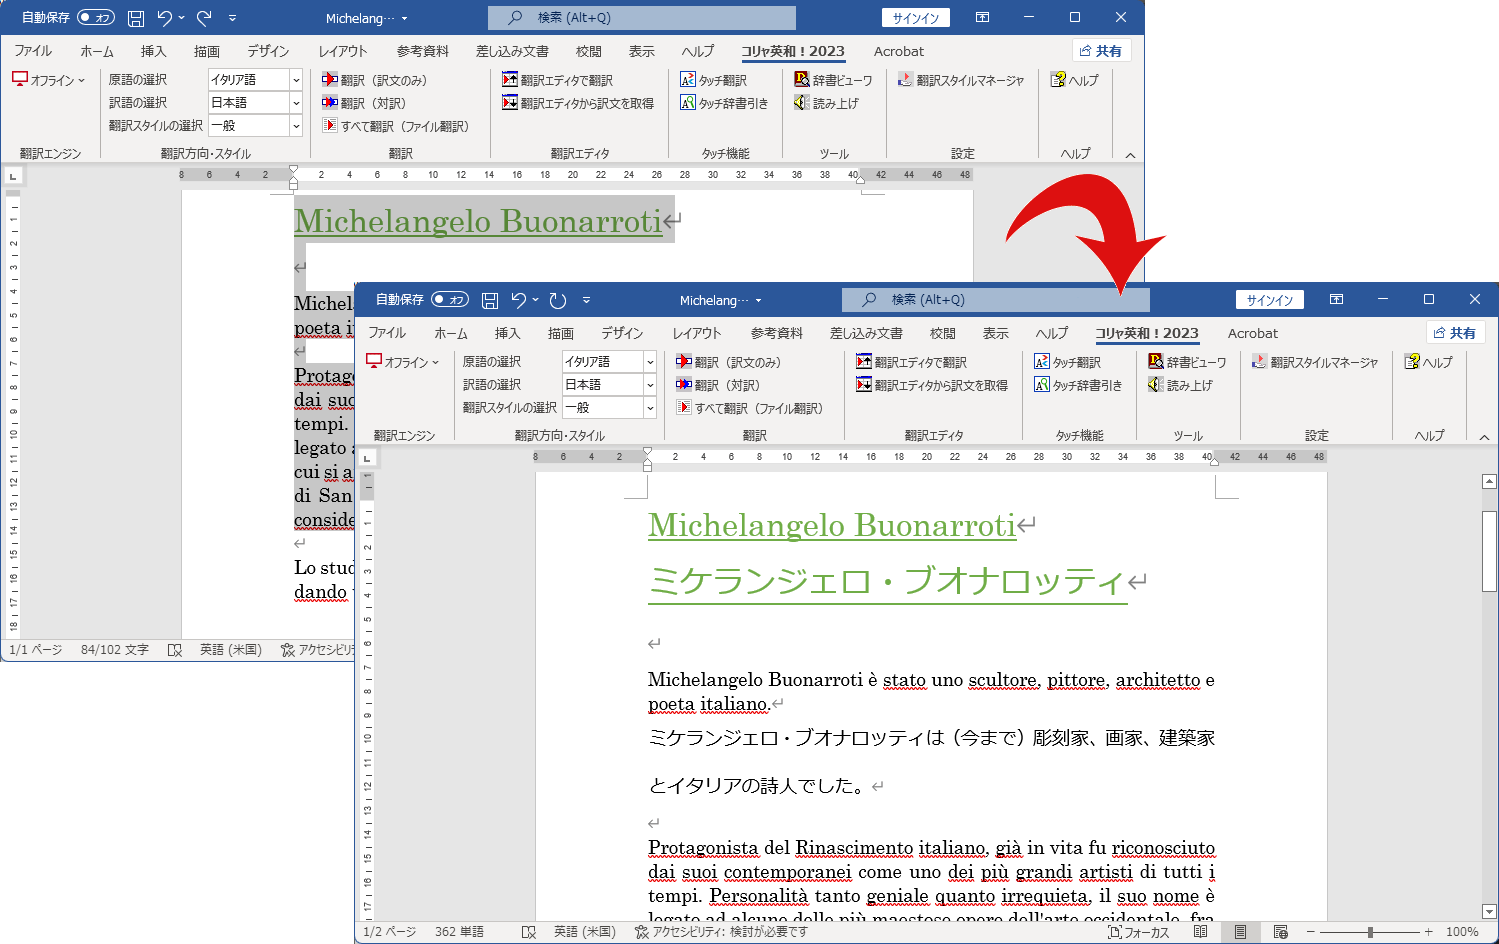
Task: Click 読み上げ in the back window
Action: [x=826, y=103]
